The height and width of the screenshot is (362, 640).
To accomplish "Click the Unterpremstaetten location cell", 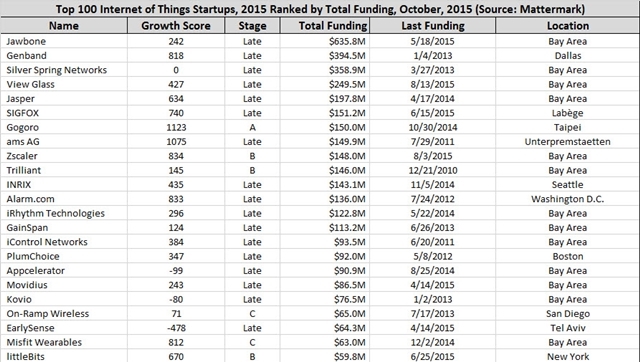I will pos(568,142).
